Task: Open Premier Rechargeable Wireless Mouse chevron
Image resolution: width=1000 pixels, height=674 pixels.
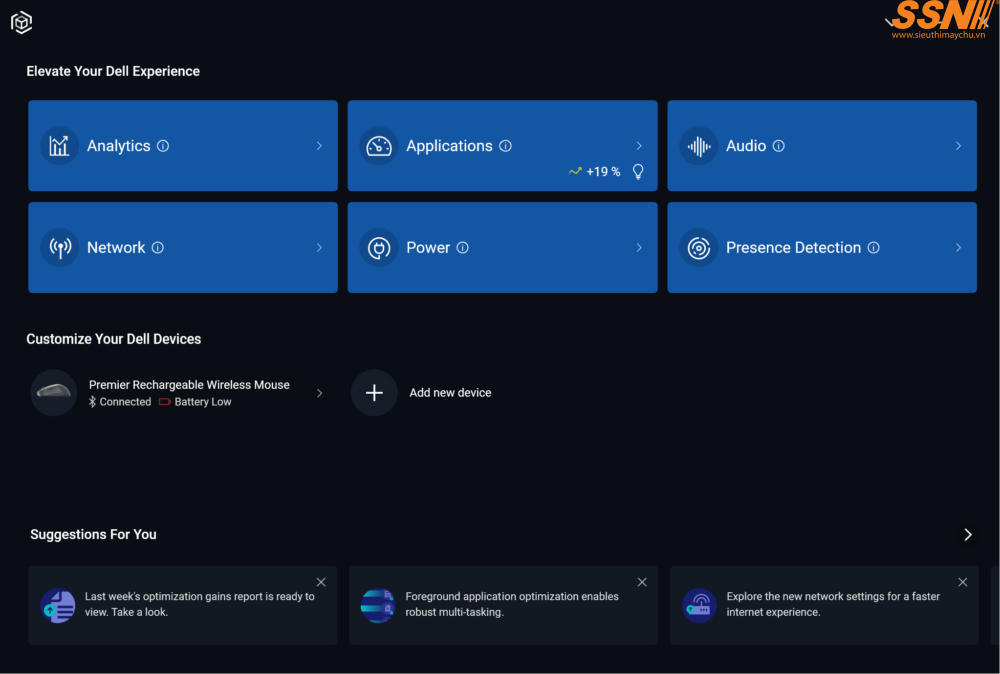Action: coord(320,393)
